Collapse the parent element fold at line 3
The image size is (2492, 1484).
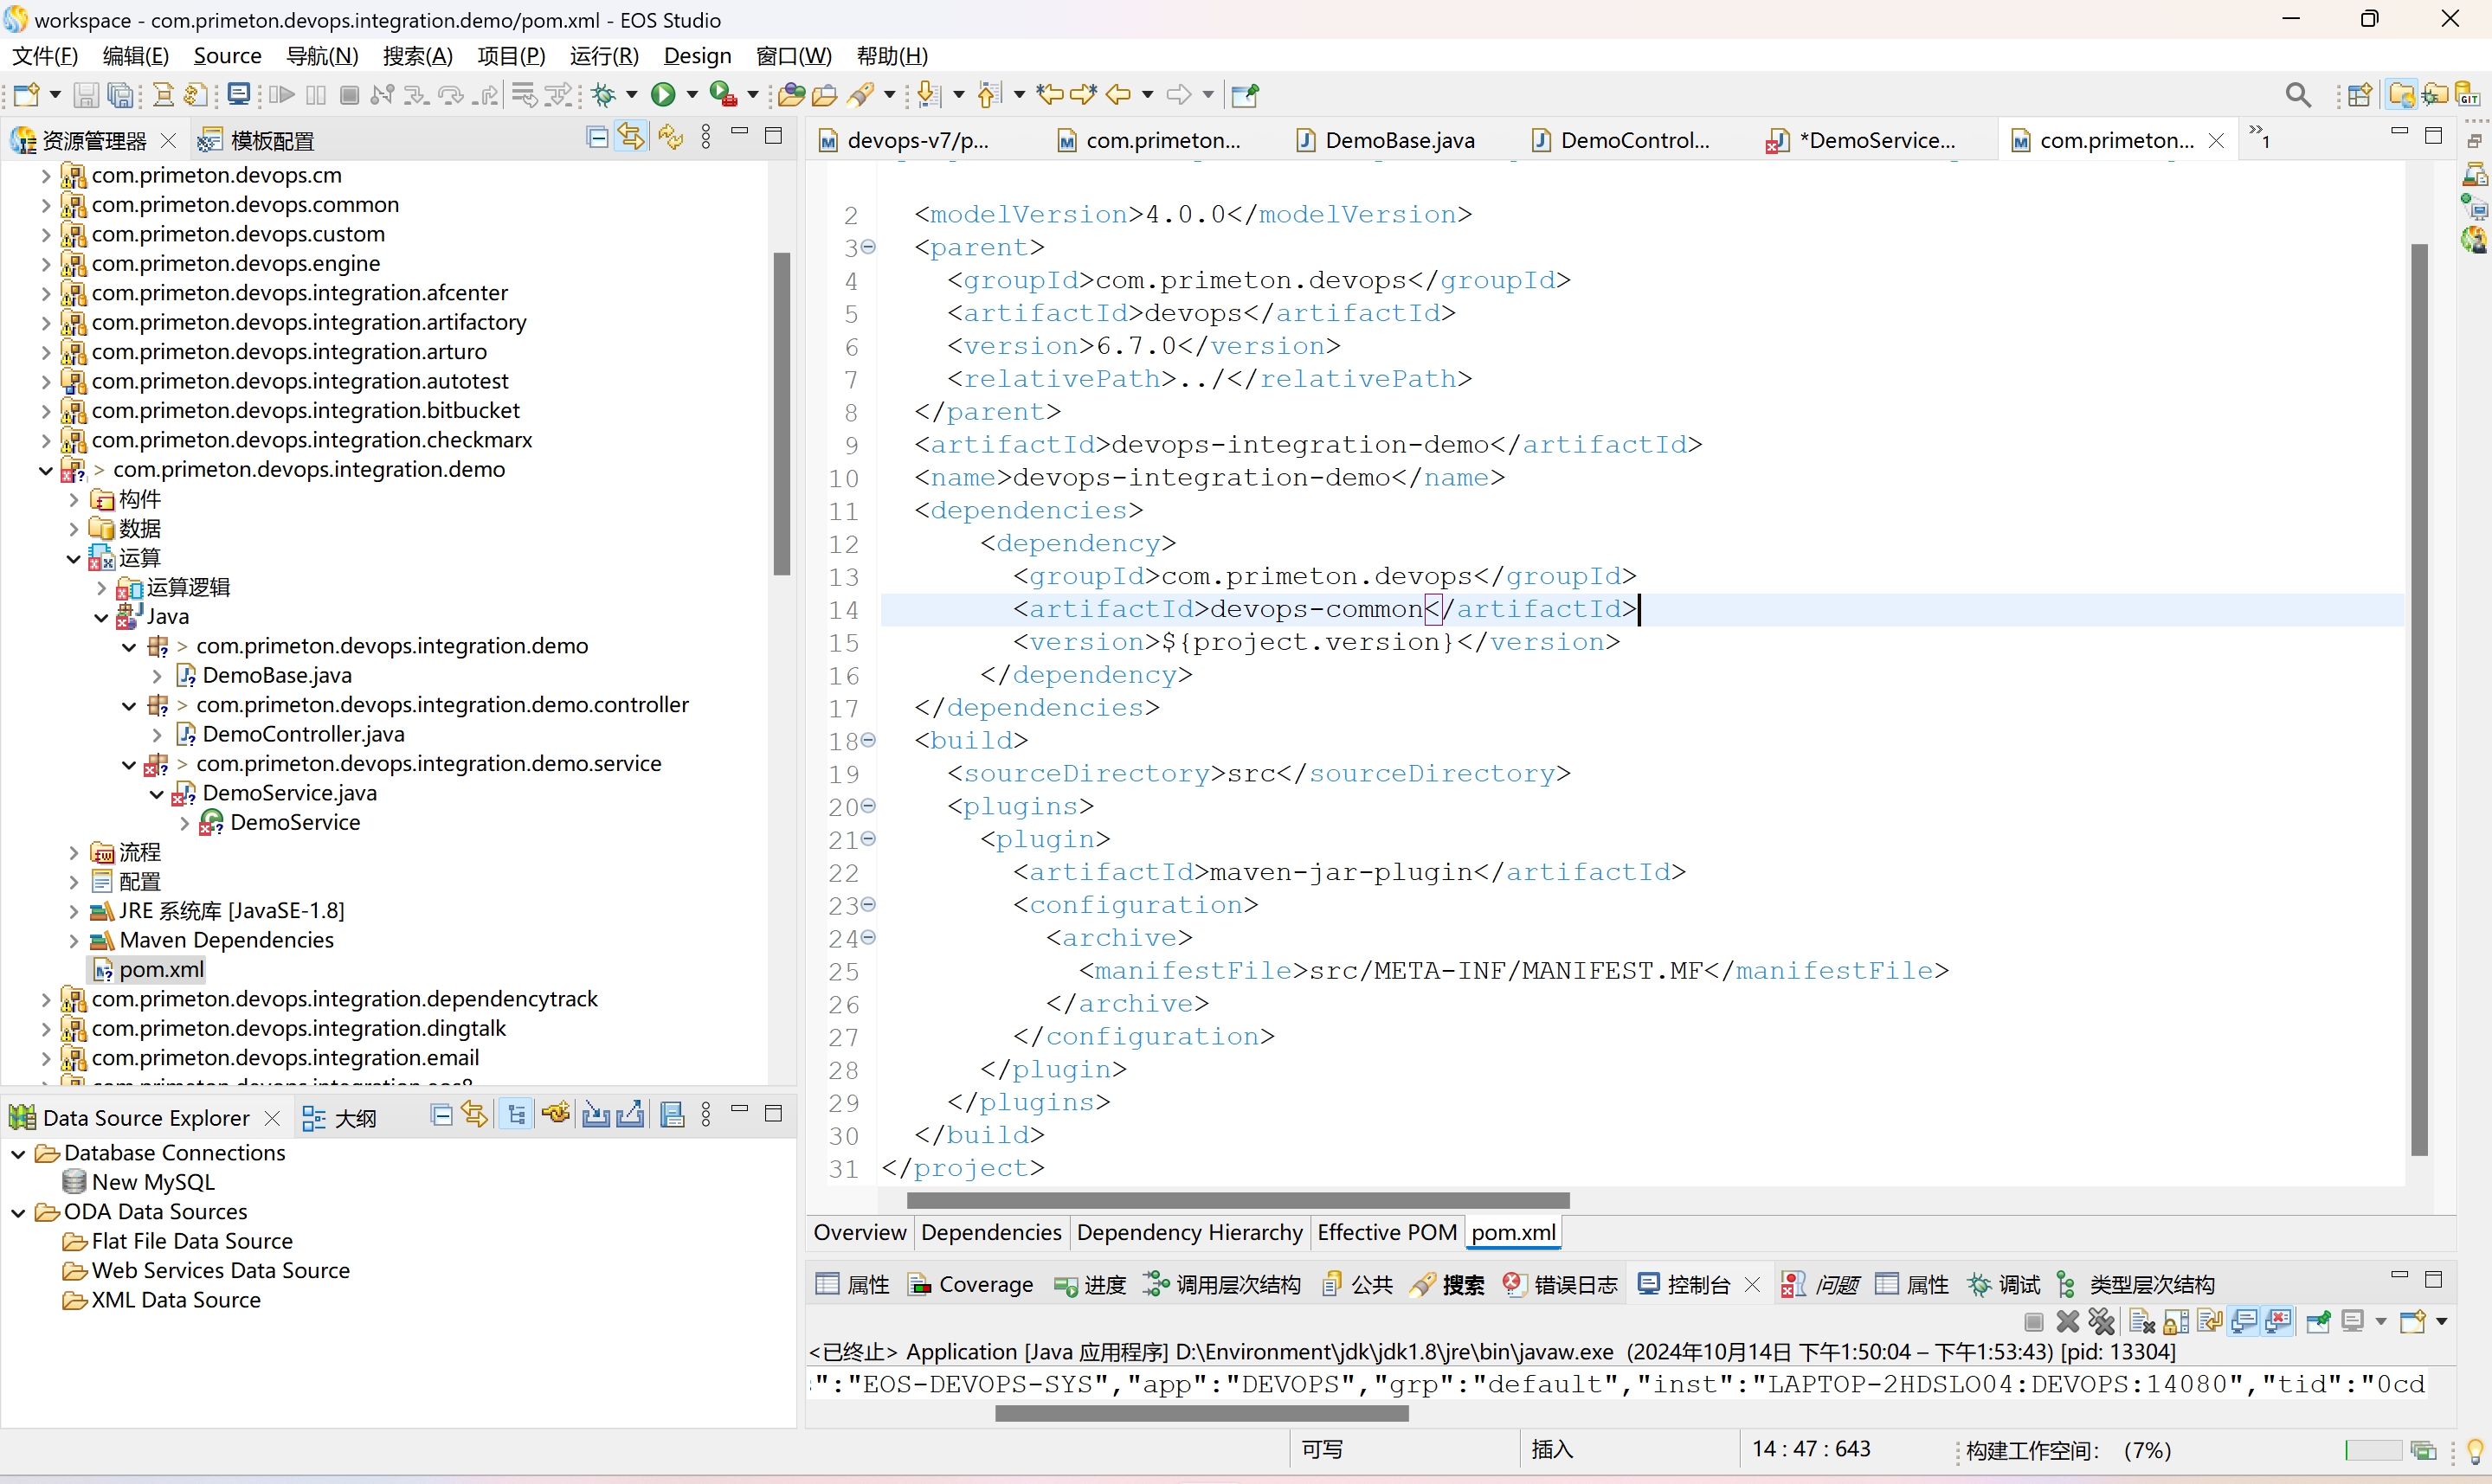(x=869, y=247)
